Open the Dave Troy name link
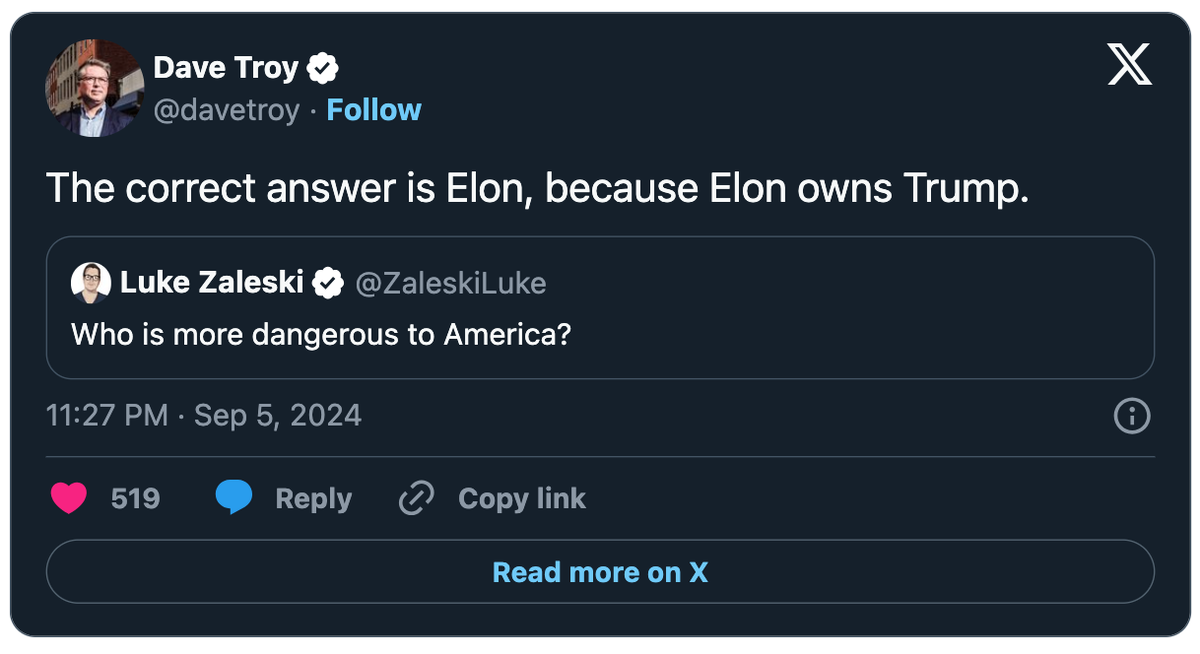1200x654 pixels. pyautogui.click(x=226, y=68)
